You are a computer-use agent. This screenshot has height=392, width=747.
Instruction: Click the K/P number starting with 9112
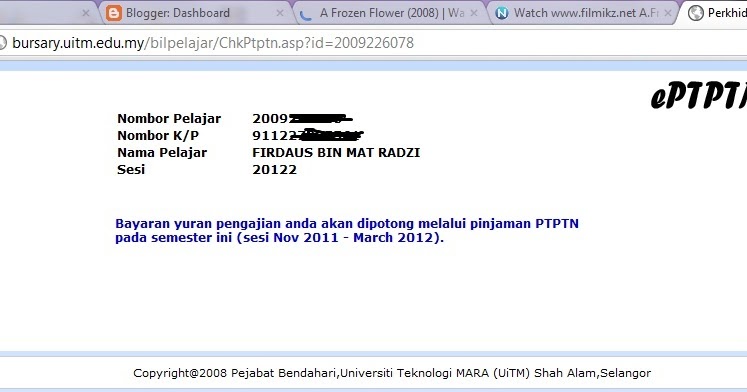click(x=308, y=135)
